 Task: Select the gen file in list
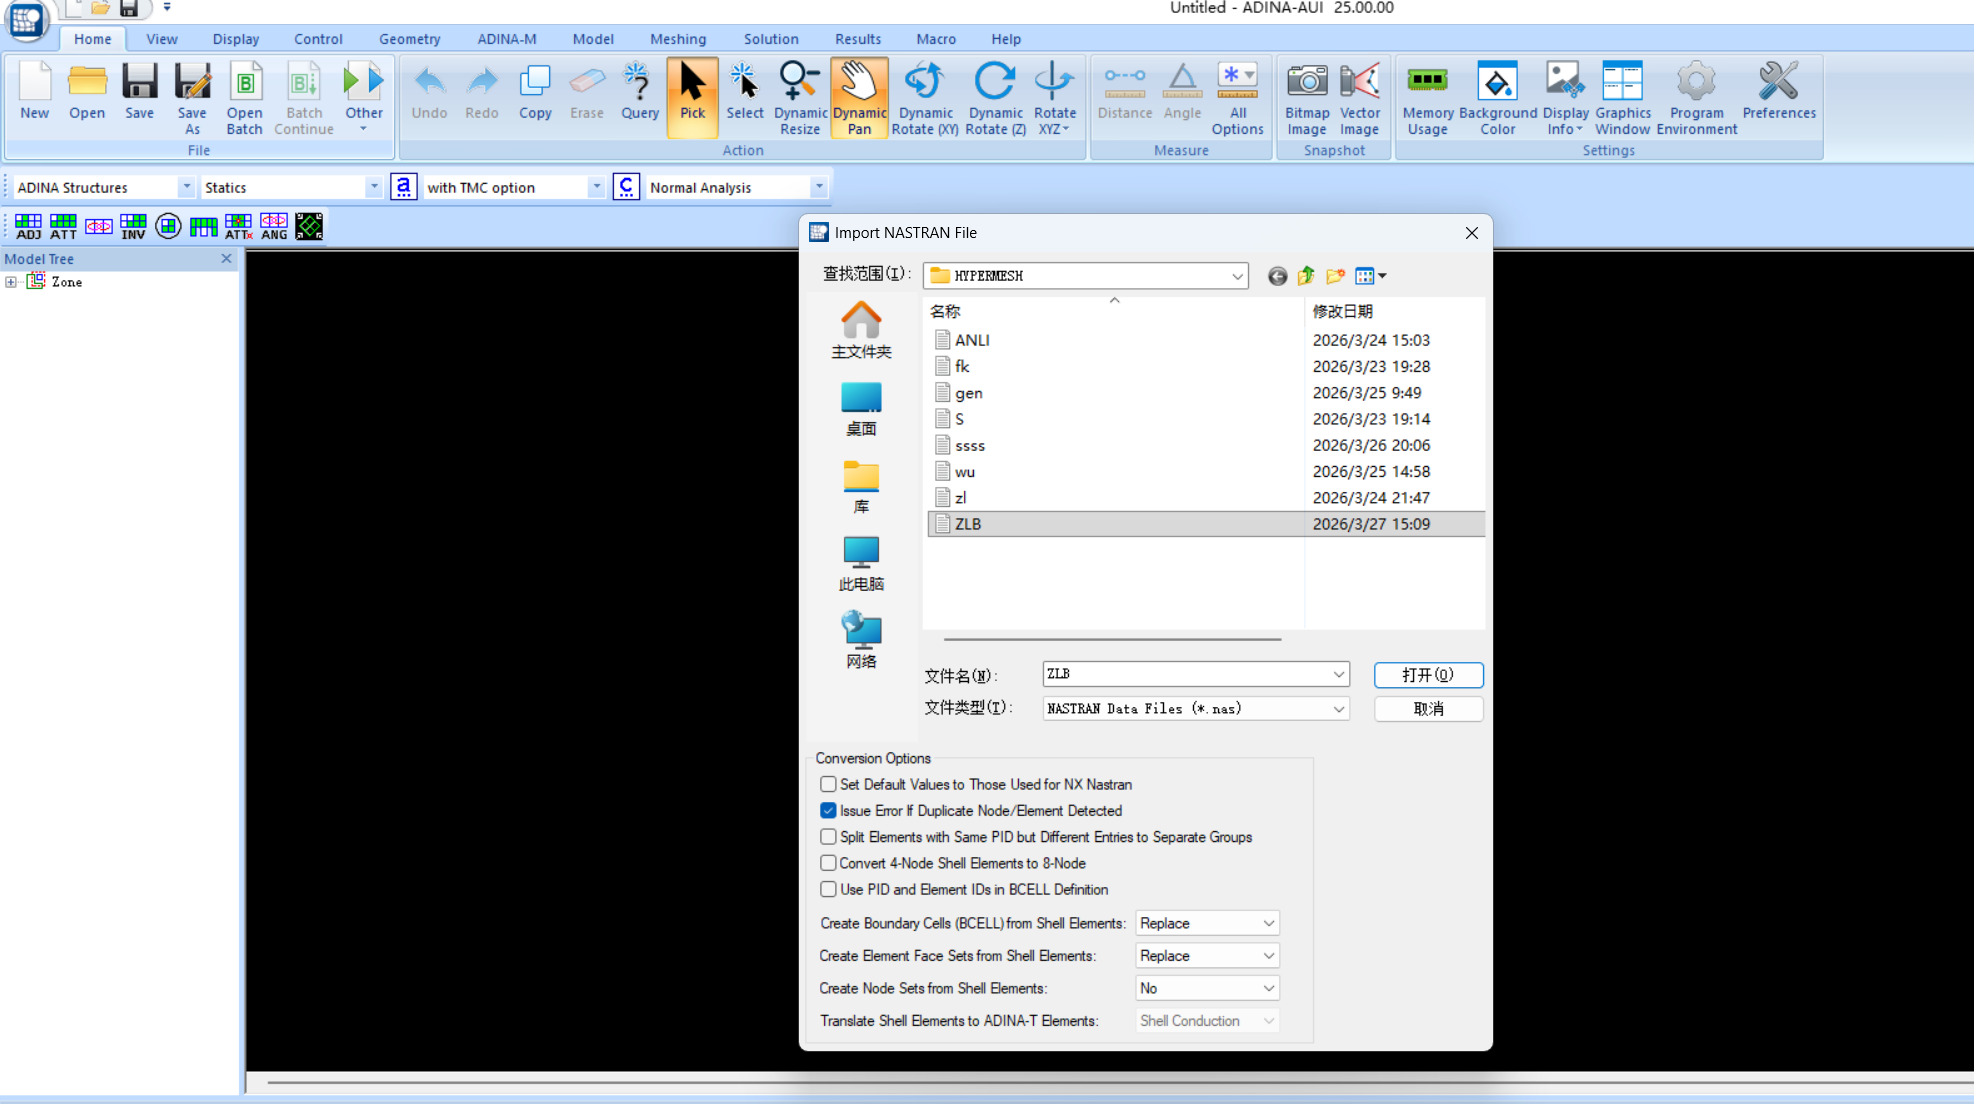tap(968, 393)
